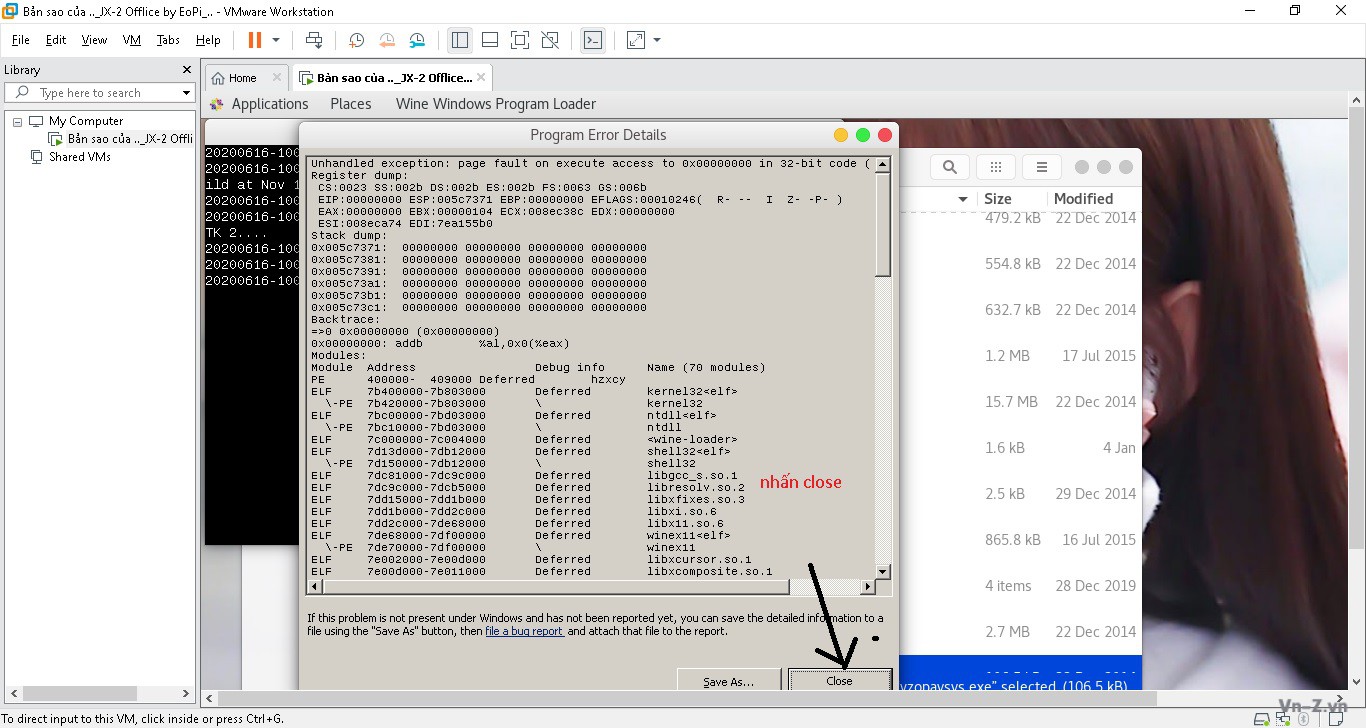Close the Bản sao của JX-2 Office tab
The width and height of the screenshot is (1366, 728).
pyautogui.click(x=481, y=77)
